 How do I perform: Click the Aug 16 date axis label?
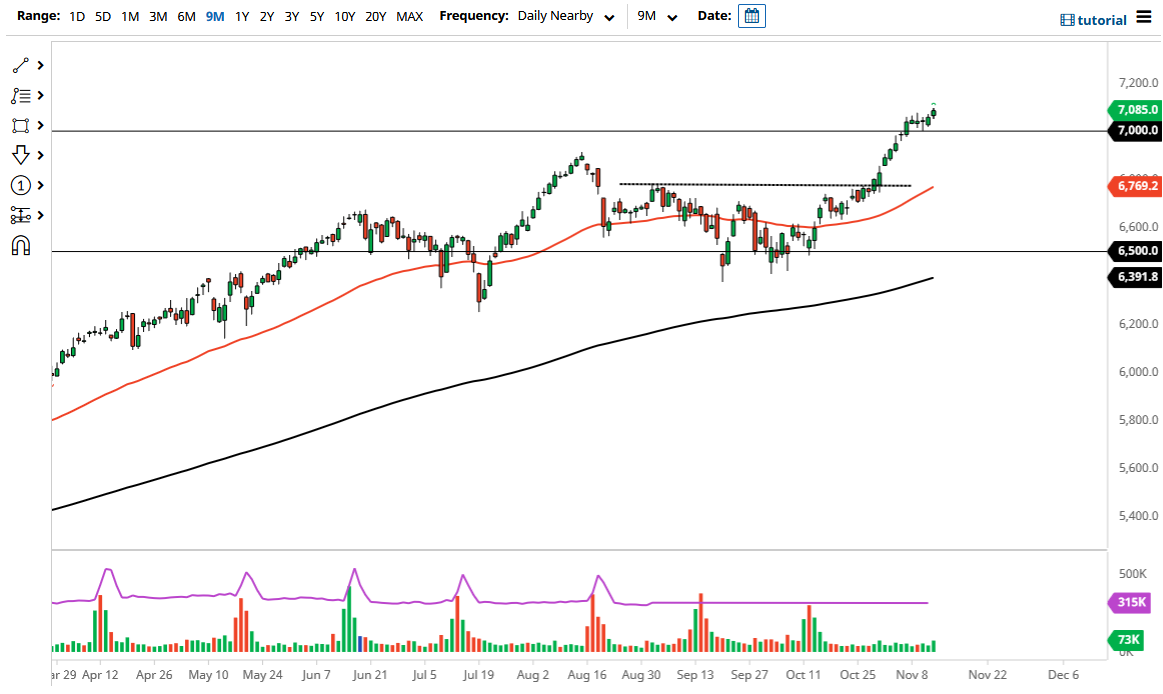[587, 675]
